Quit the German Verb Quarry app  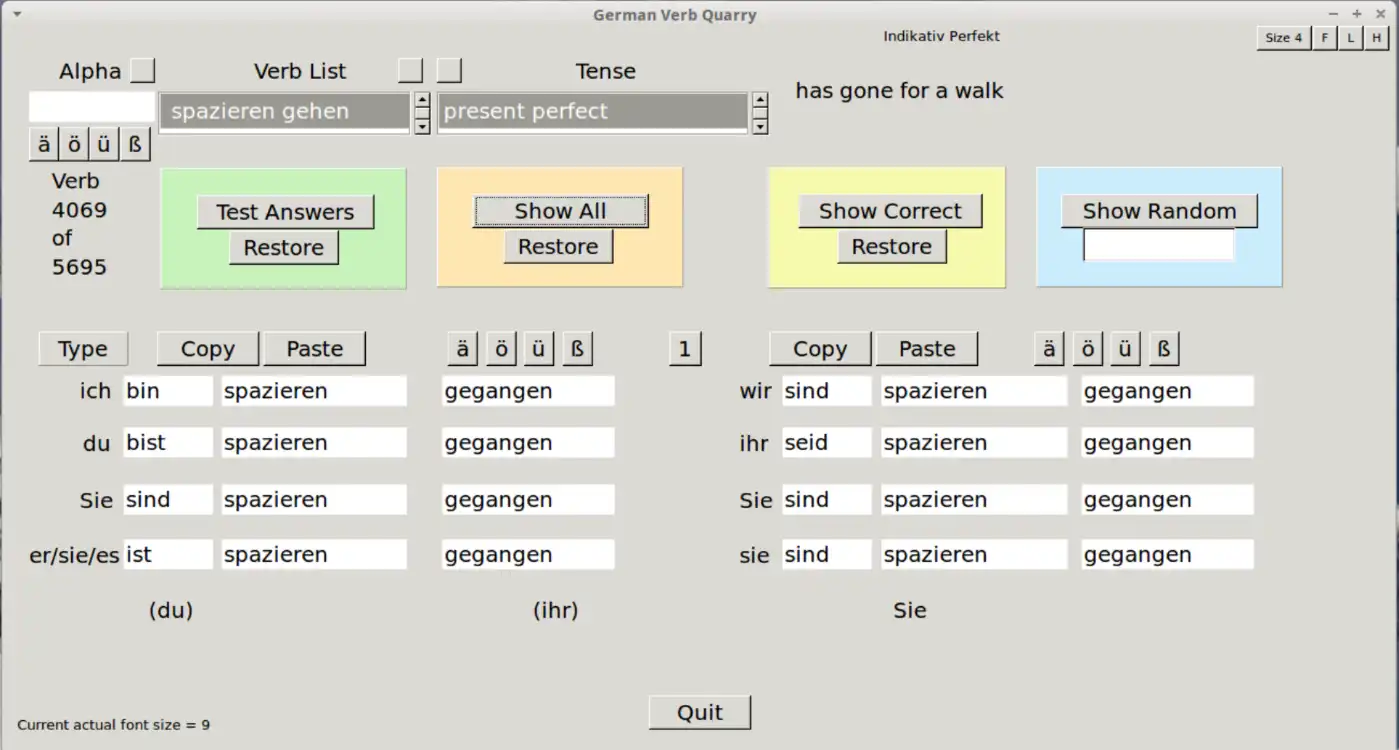(x=699, y=712)
